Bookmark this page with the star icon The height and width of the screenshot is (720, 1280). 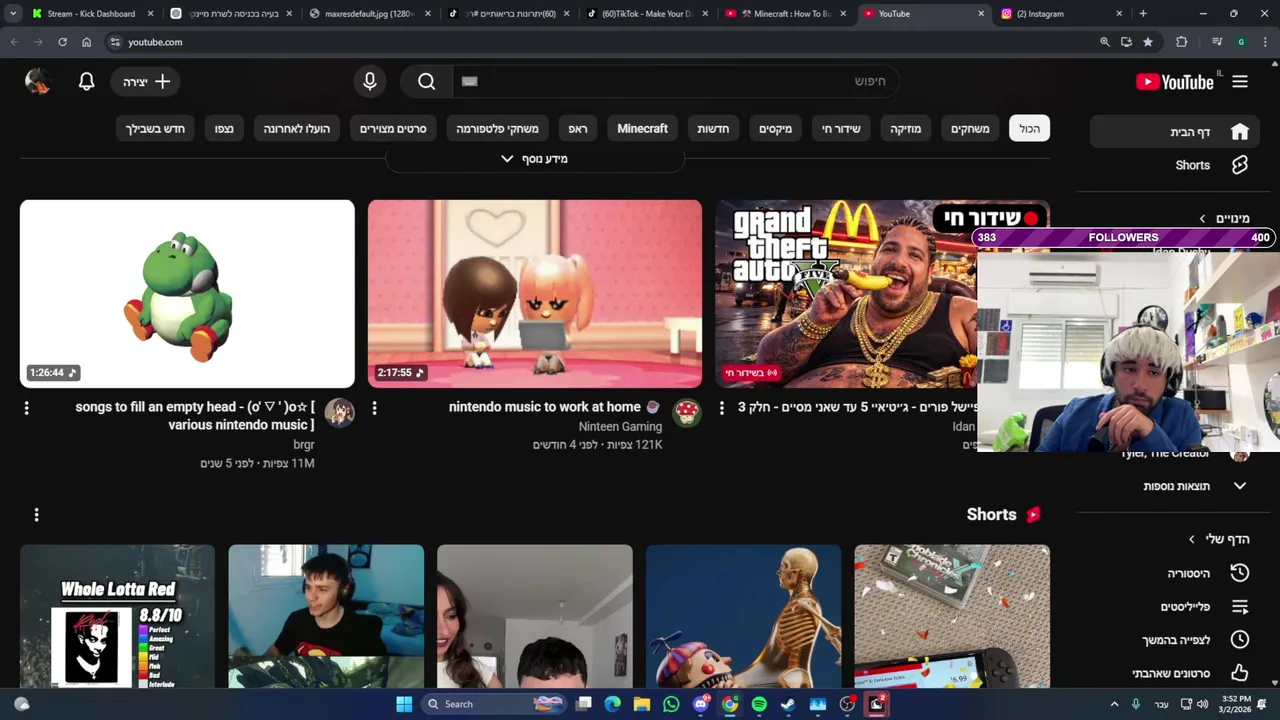[x=1148, y=42]
